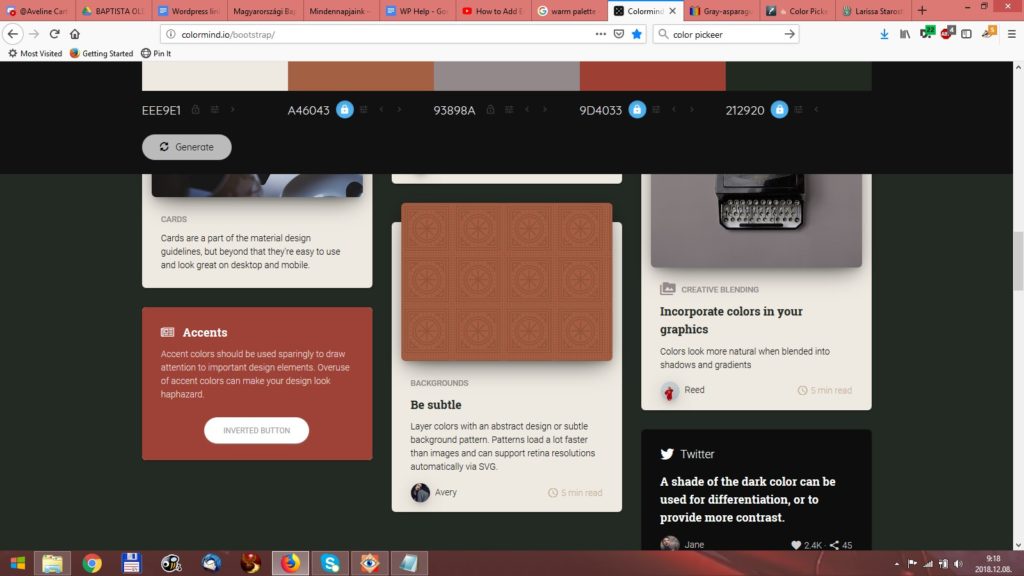The image size is (1024, 576).
Task: Save page to Pocket
Action: click(x=619, y=34)
